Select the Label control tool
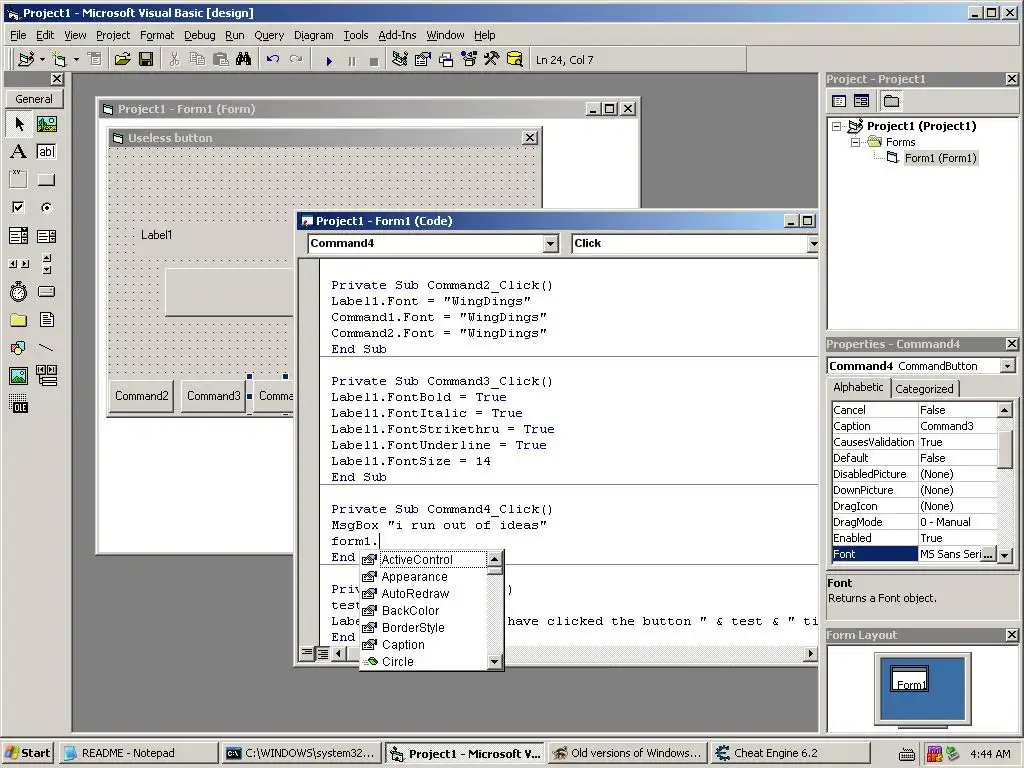This screenshot has height=768, width=1024. click(x=18, y=152)
